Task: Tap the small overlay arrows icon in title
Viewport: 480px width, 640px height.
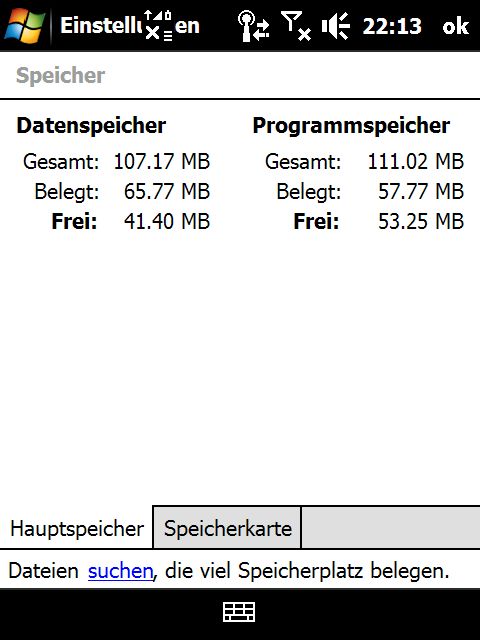Action: tap(158, 26)
